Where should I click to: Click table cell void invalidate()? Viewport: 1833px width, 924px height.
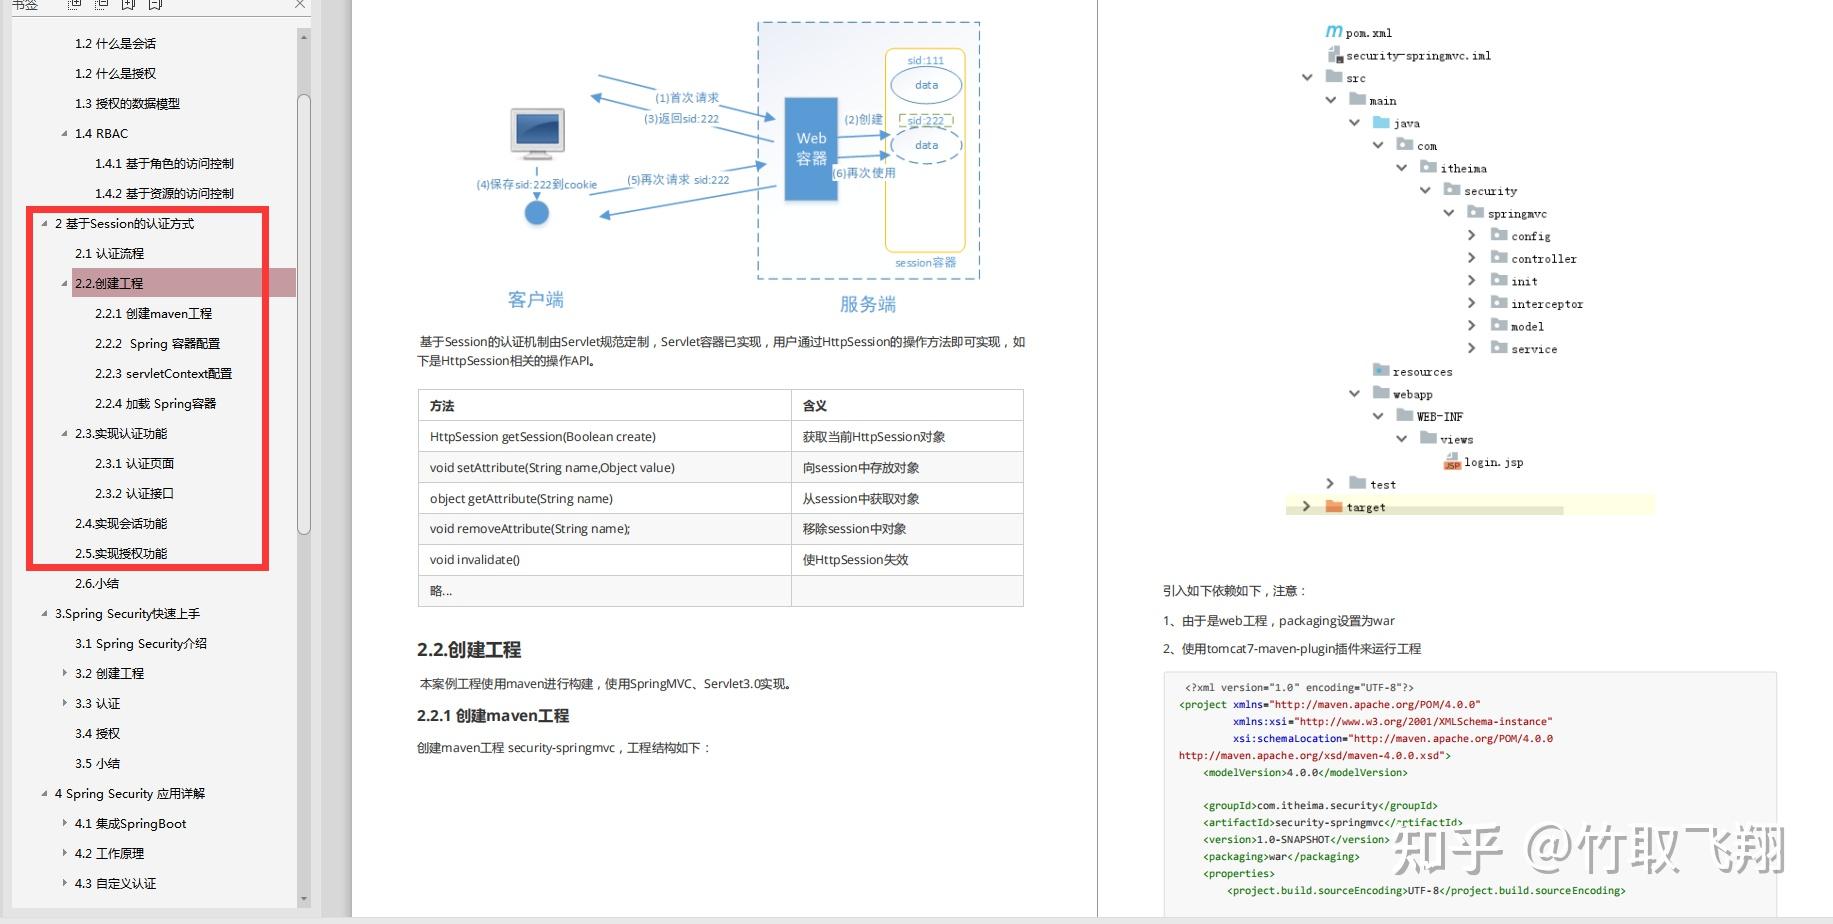[604, 560]
